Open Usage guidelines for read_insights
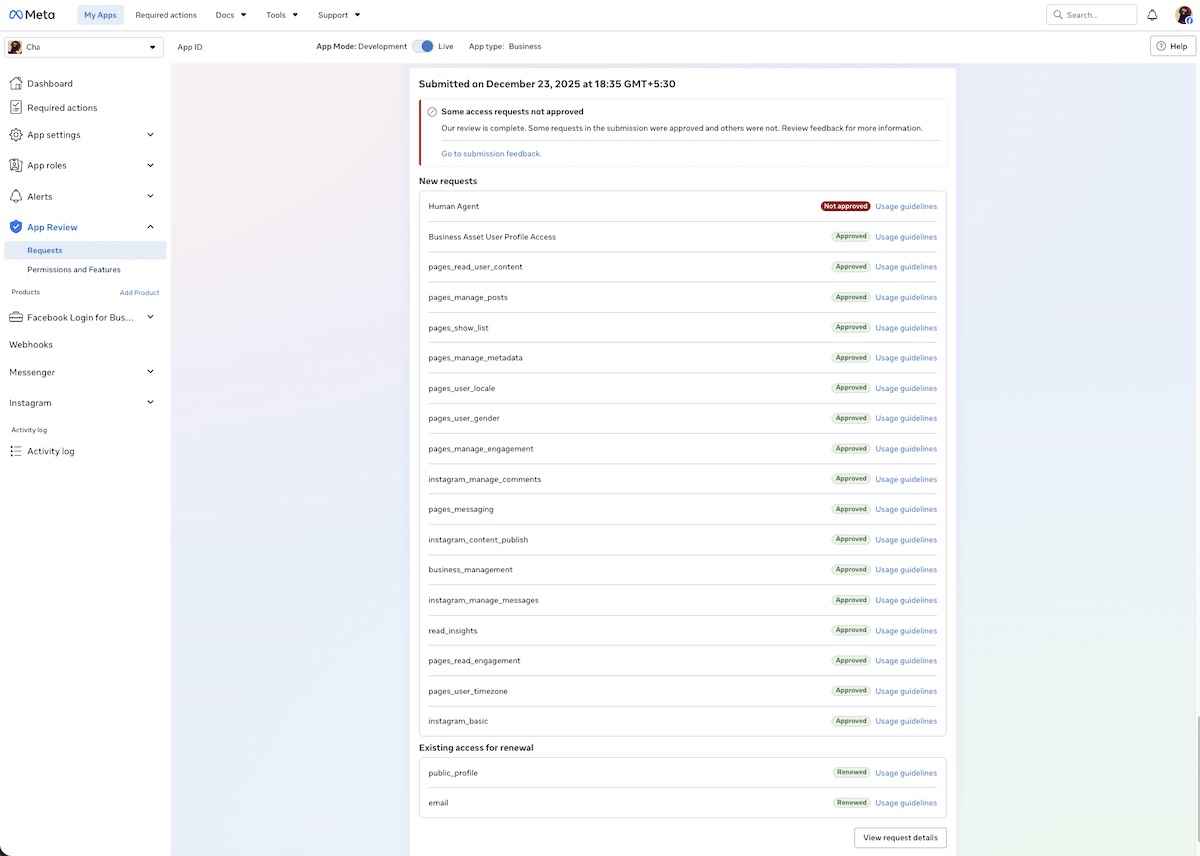 (x=906, y=630)
